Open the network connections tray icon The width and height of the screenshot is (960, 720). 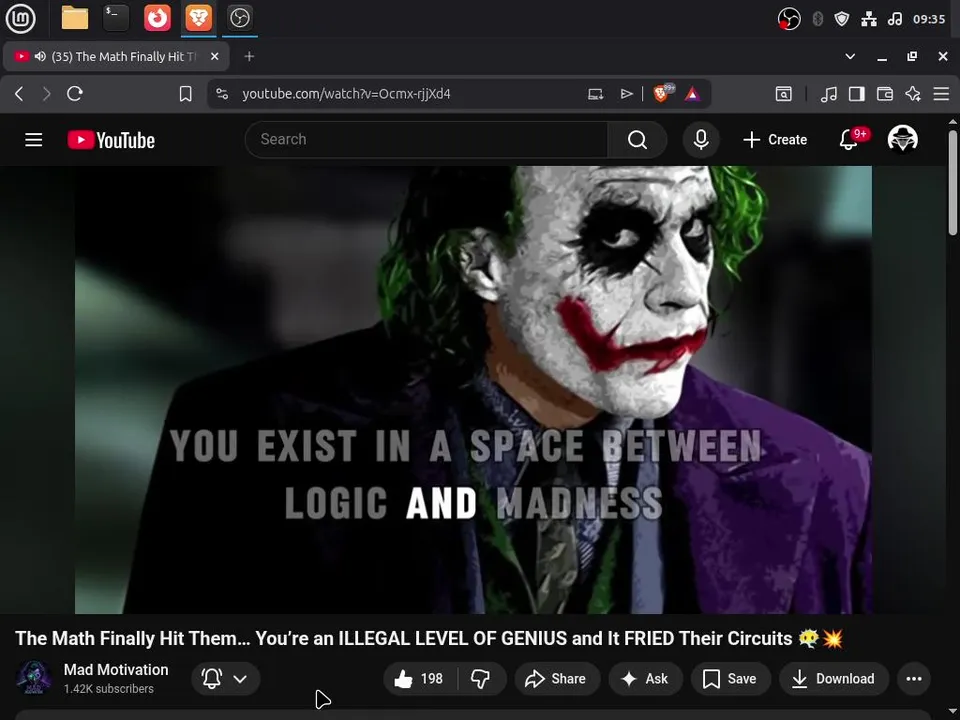[x=869, y=19]
